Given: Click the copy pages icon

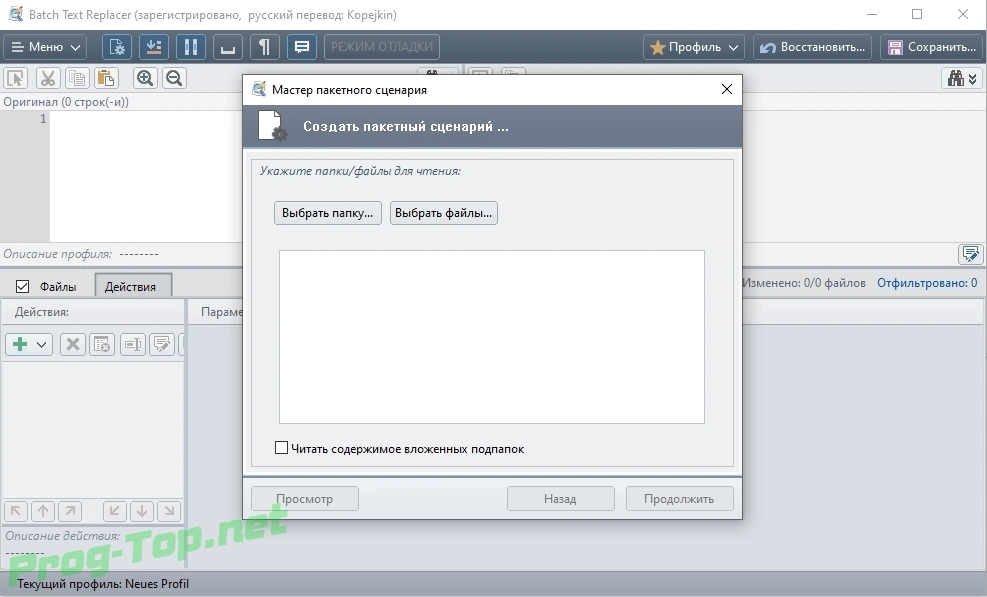Looking at the screenshot, I should pos(77,78).
